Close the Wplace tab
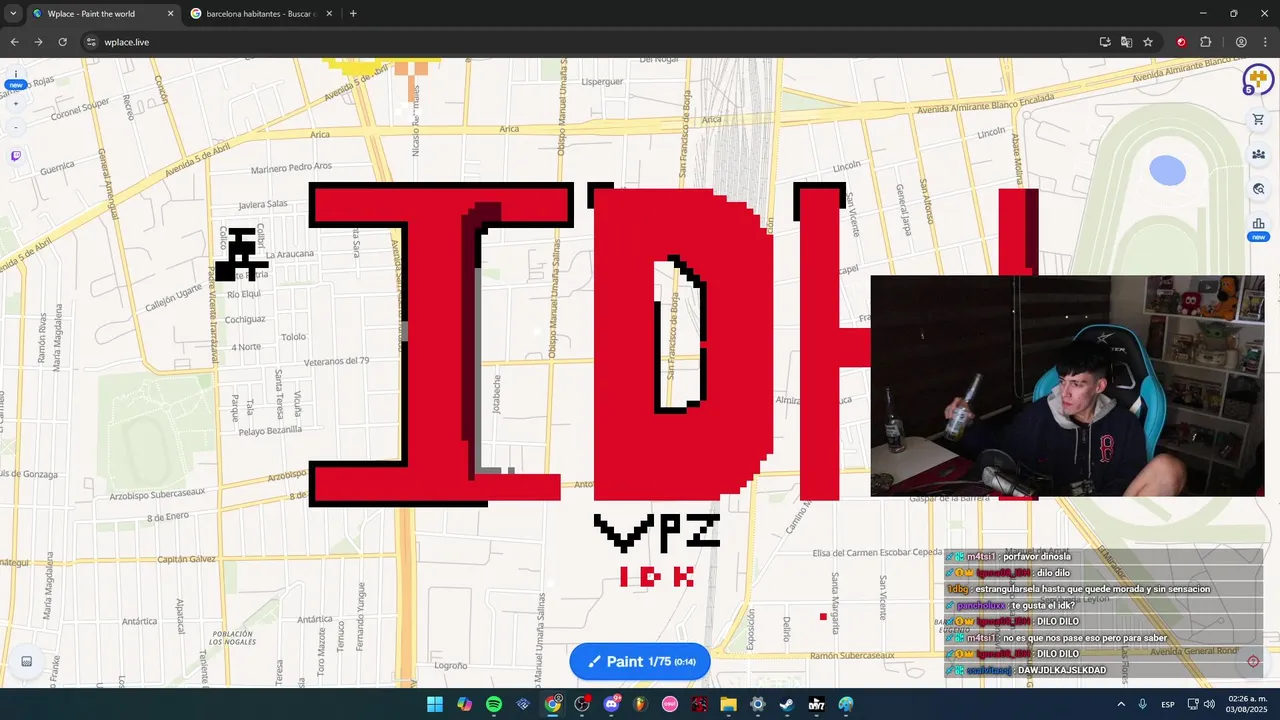Screen dimensions: 1280x720 pyautogui.click(x=170, y=14)
